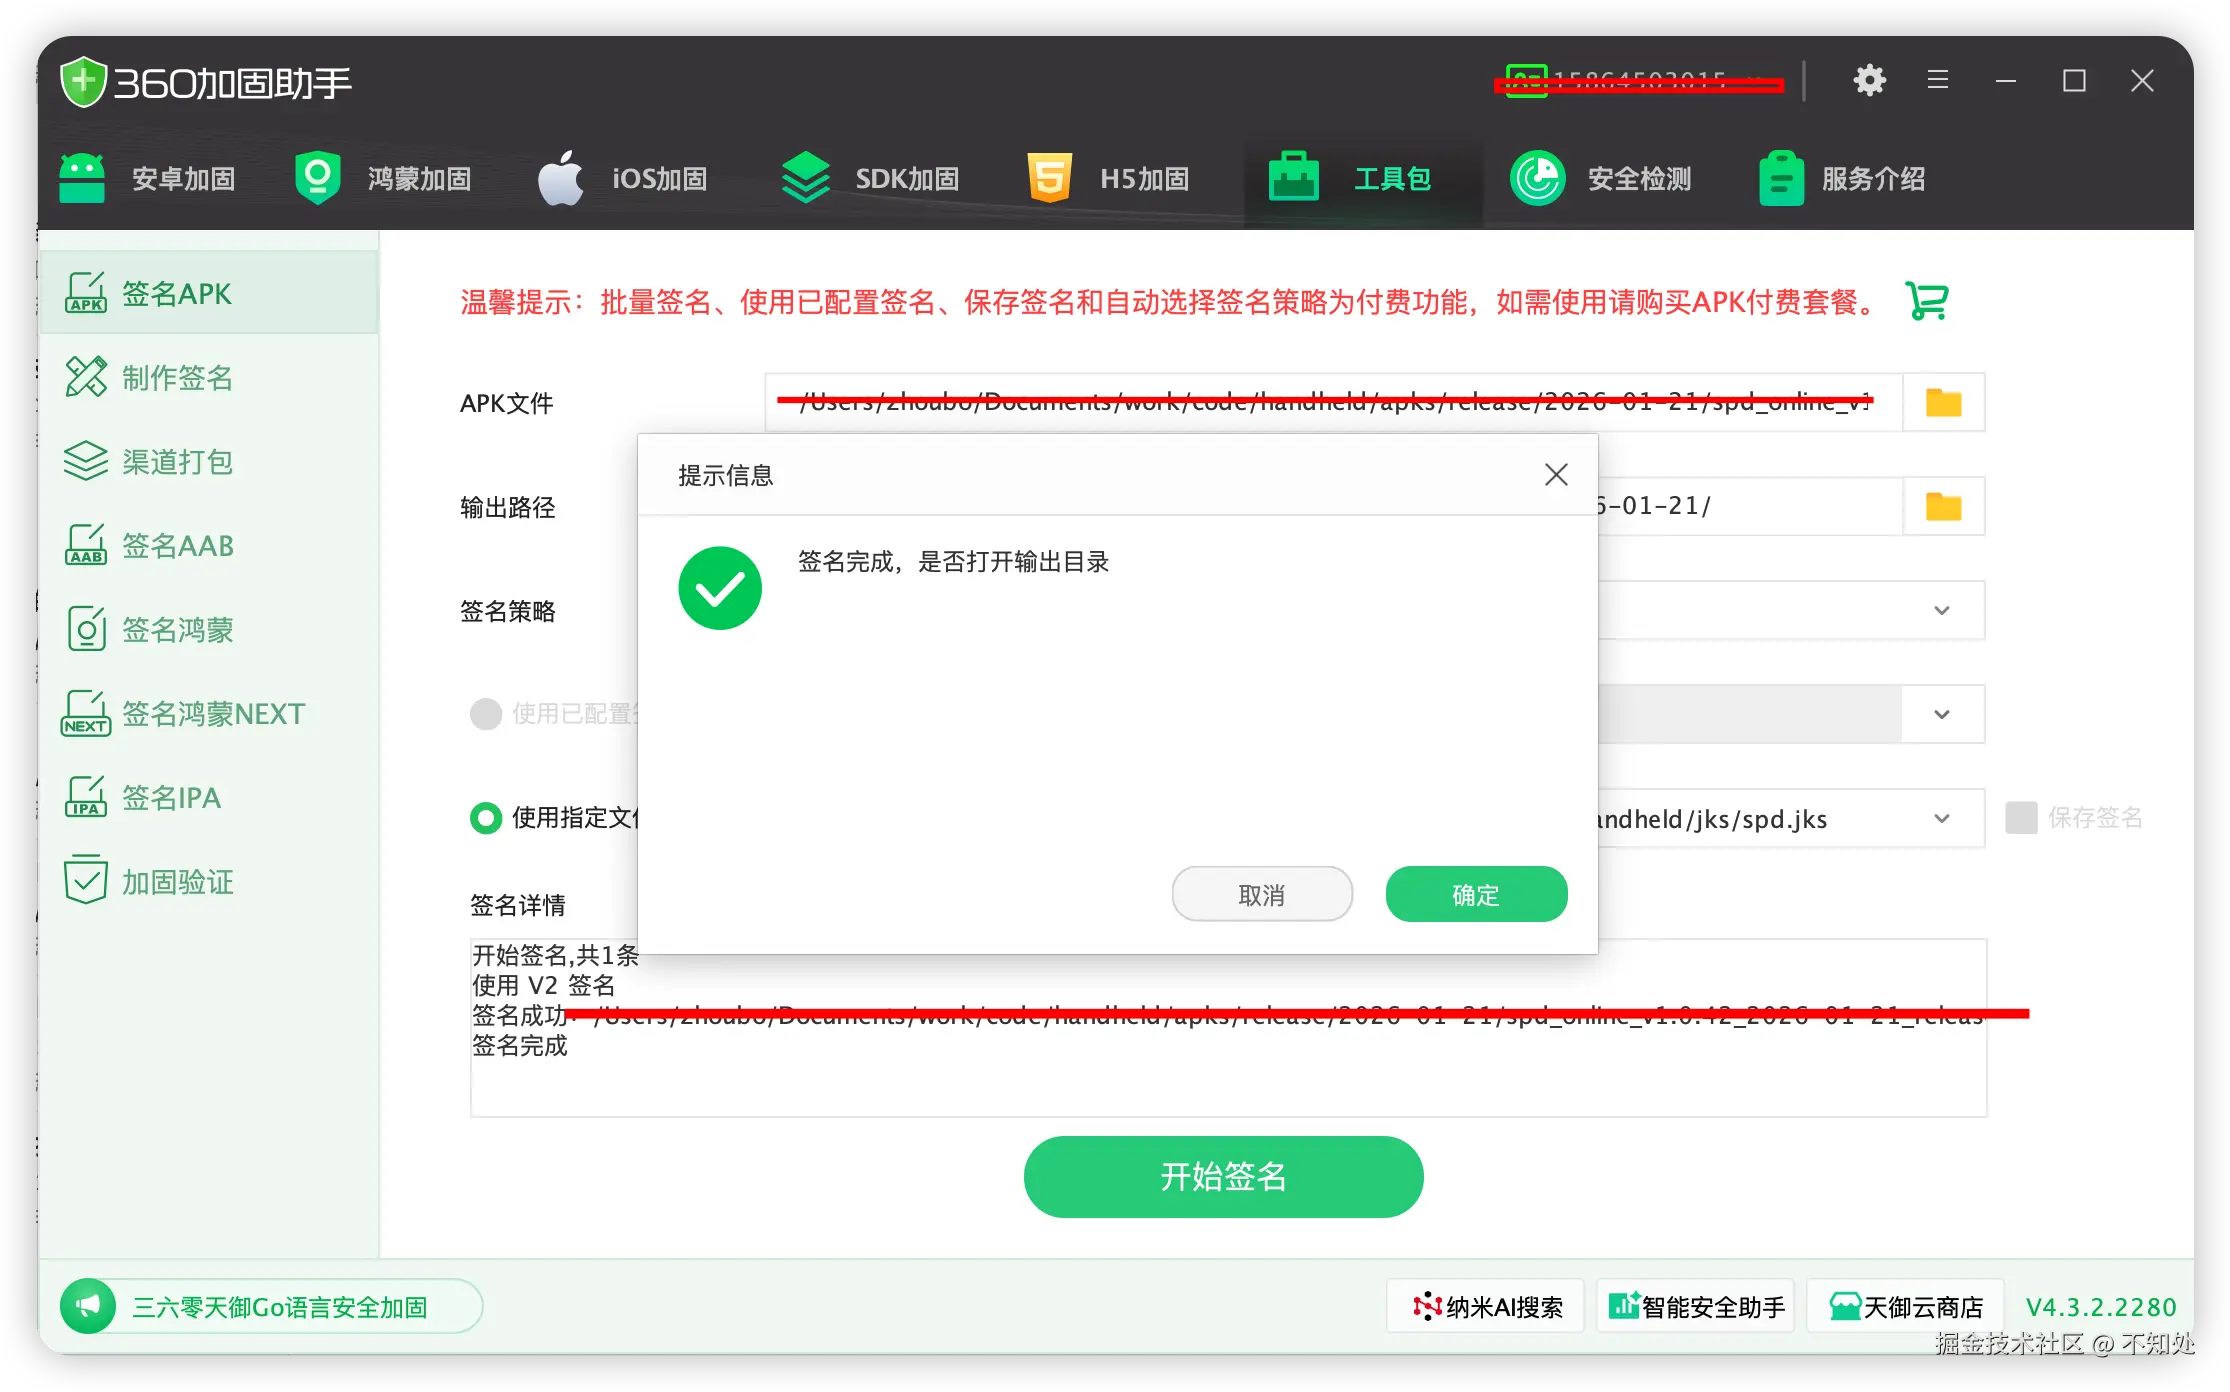Switch to 安卓加固 tab

point(148,179)
